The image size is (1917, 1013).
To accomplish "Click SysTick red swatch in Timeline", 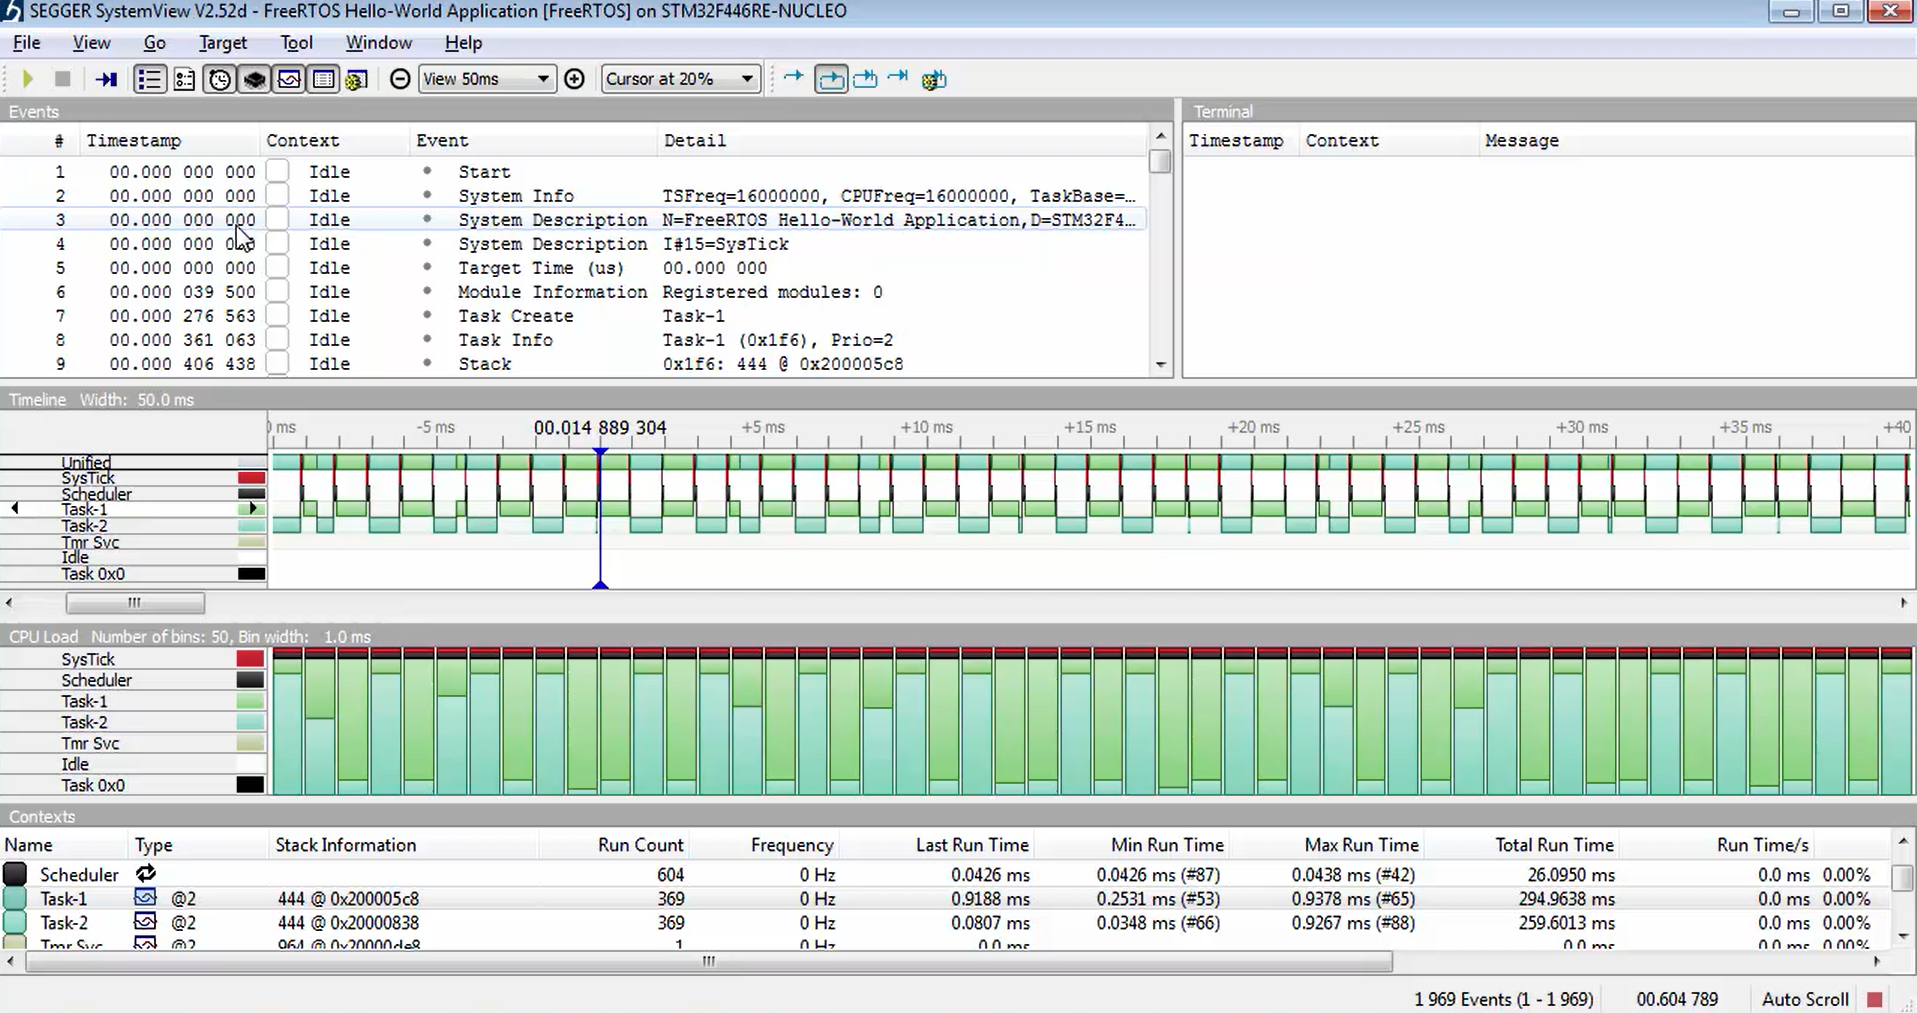I will coord(251,478).
